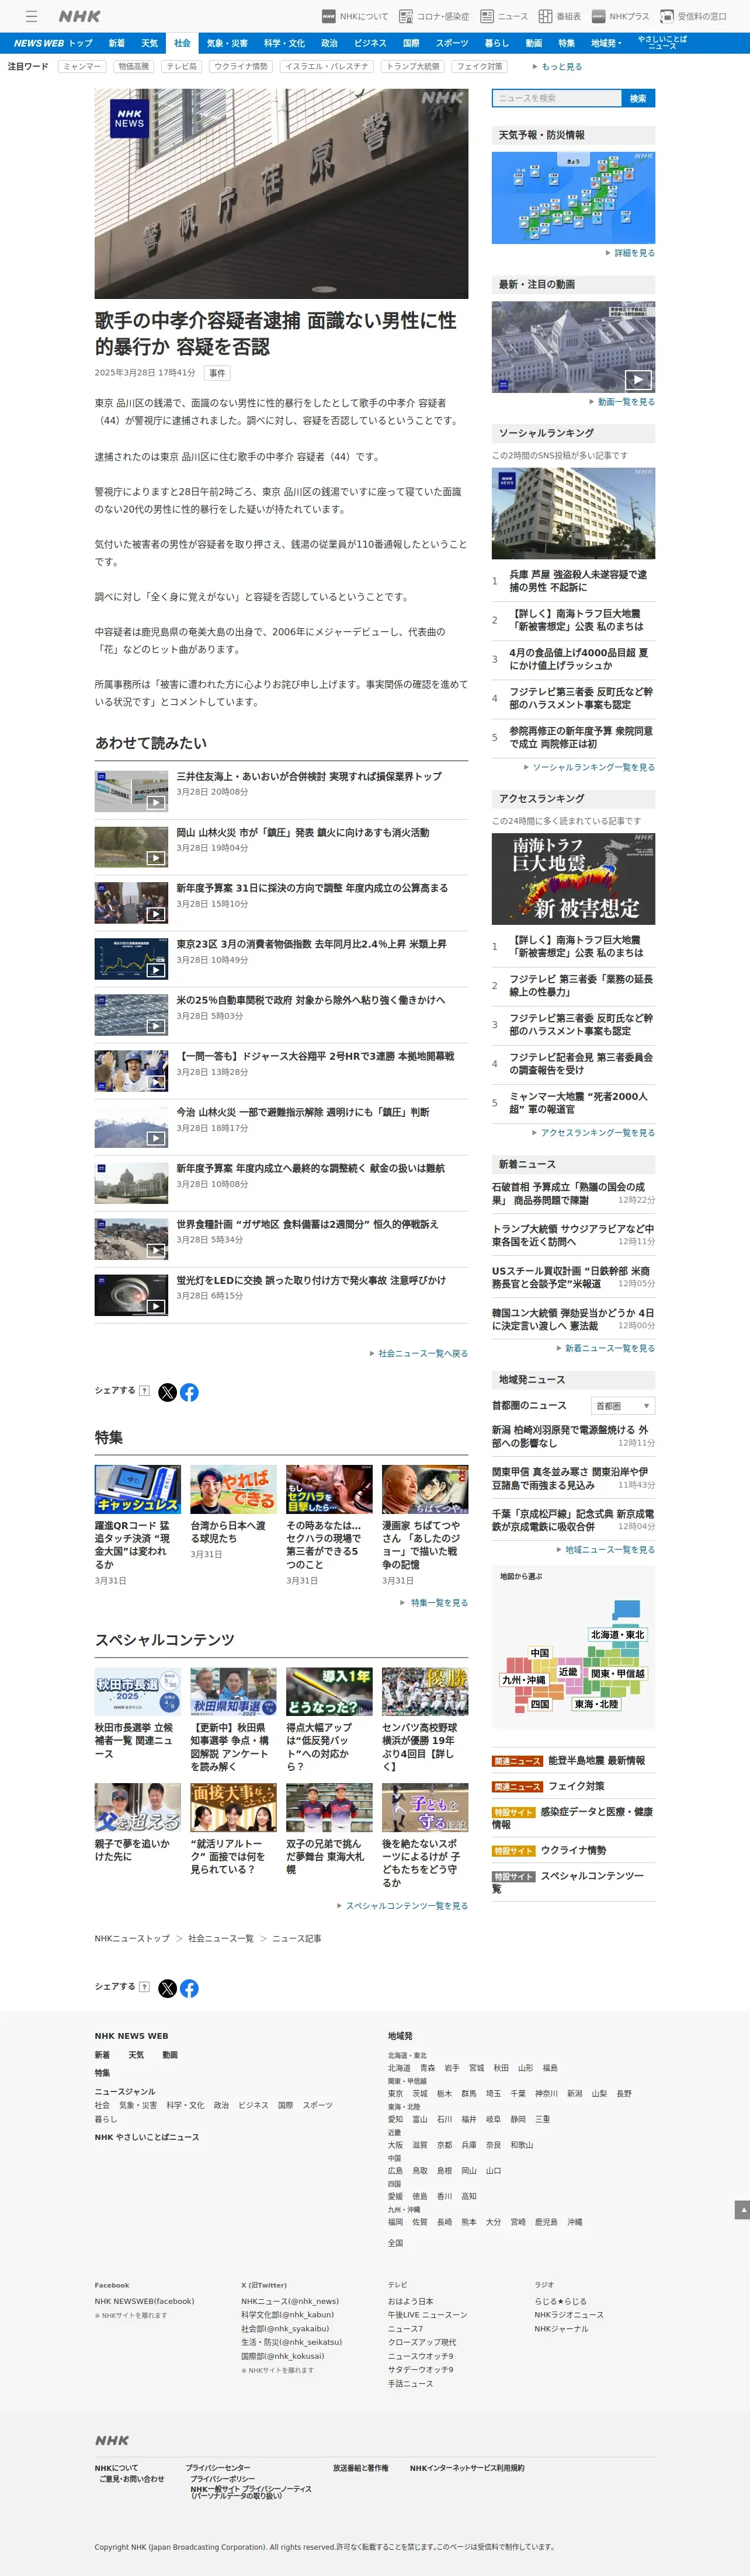Image resolution: width=750 pixels, height=2576 pixels.
Task: Open the weather forecast map image
Action: (574, 197)
